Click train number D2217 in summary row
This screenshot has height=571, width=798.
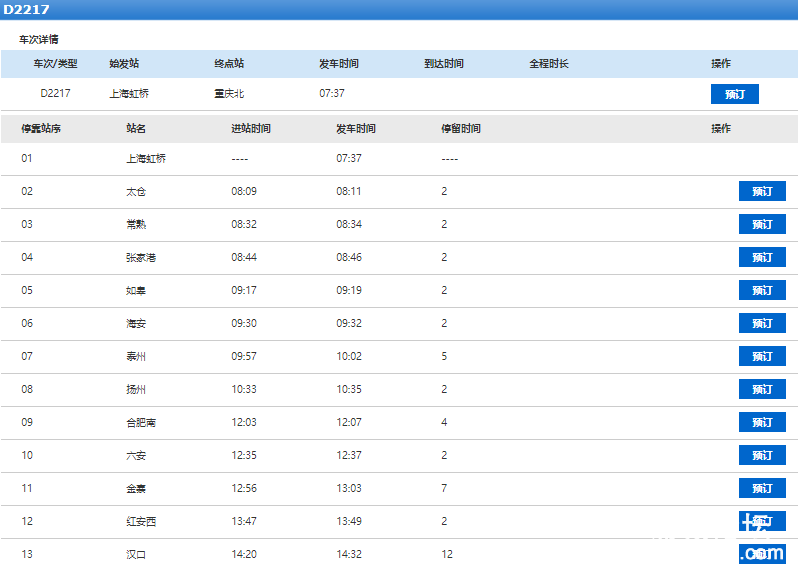point(55,93)
